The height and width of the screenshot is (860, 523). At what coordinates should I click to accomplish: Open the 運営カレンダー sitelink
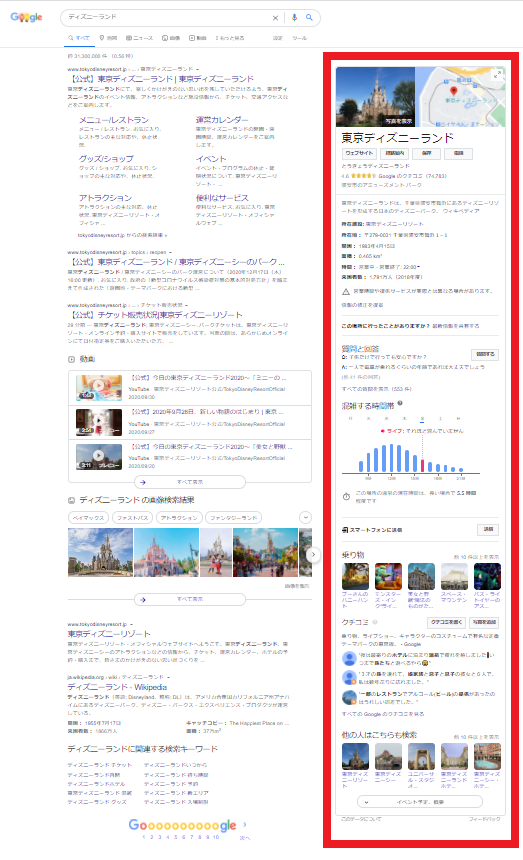pos(222,120)
